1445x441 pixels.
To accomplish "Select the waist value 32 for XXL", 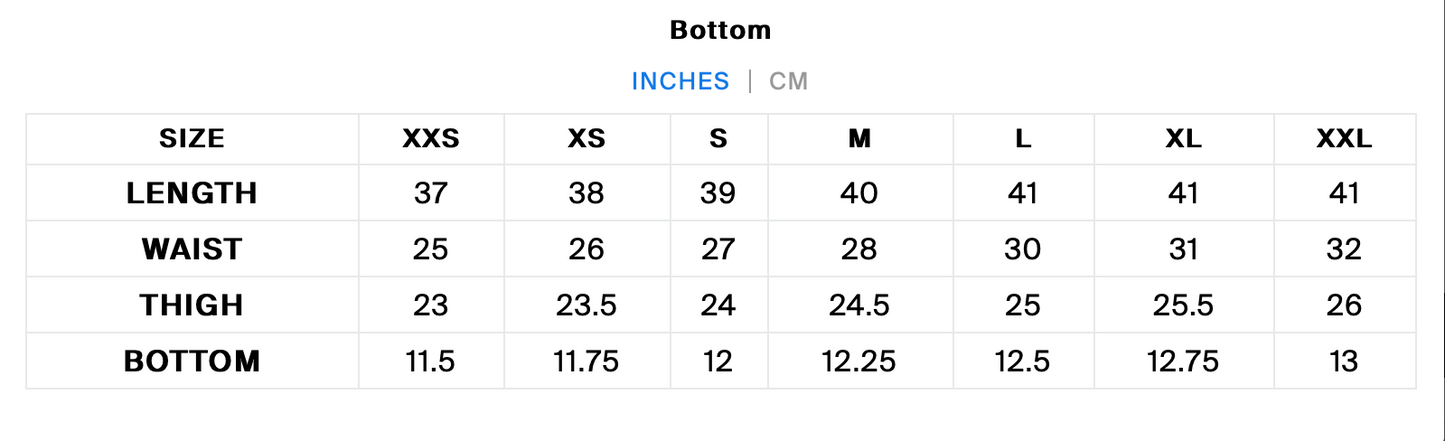I will (1344, 249).
